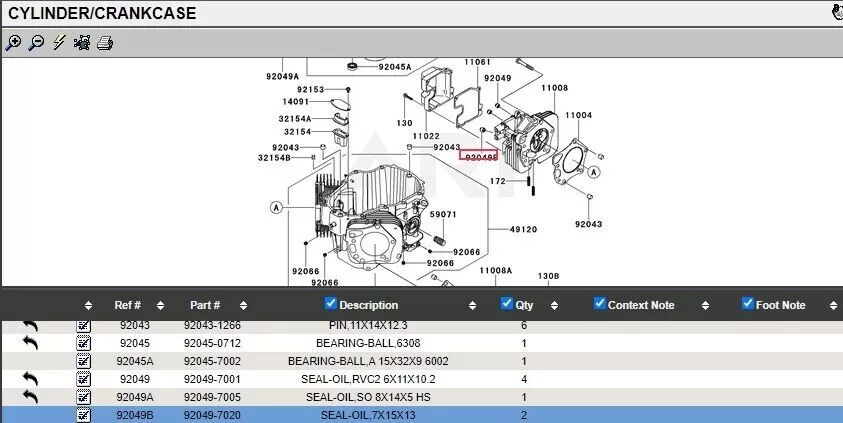Disable the Context Note column checkbox
Screen dimensions: 843x423
(x=599, y=304)
